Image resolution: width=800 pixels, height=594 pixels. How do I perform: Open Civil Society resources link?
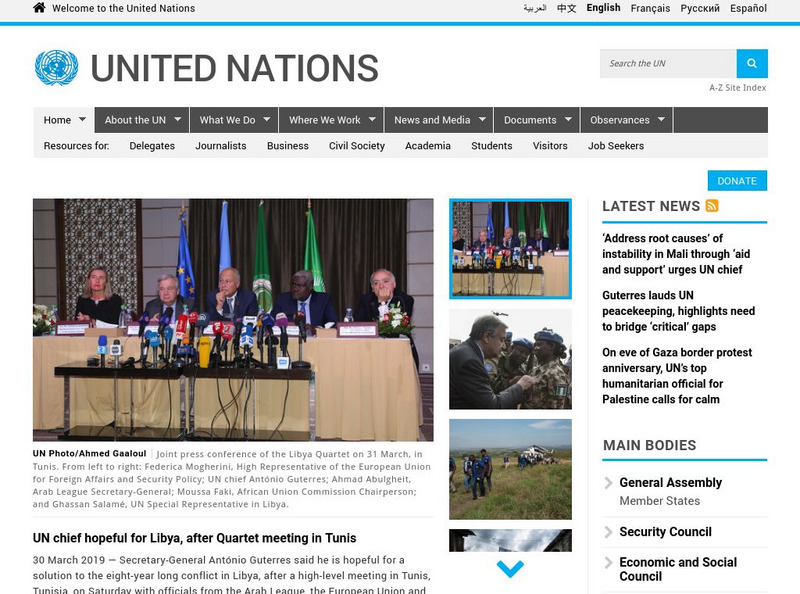(x=357, y=146)
